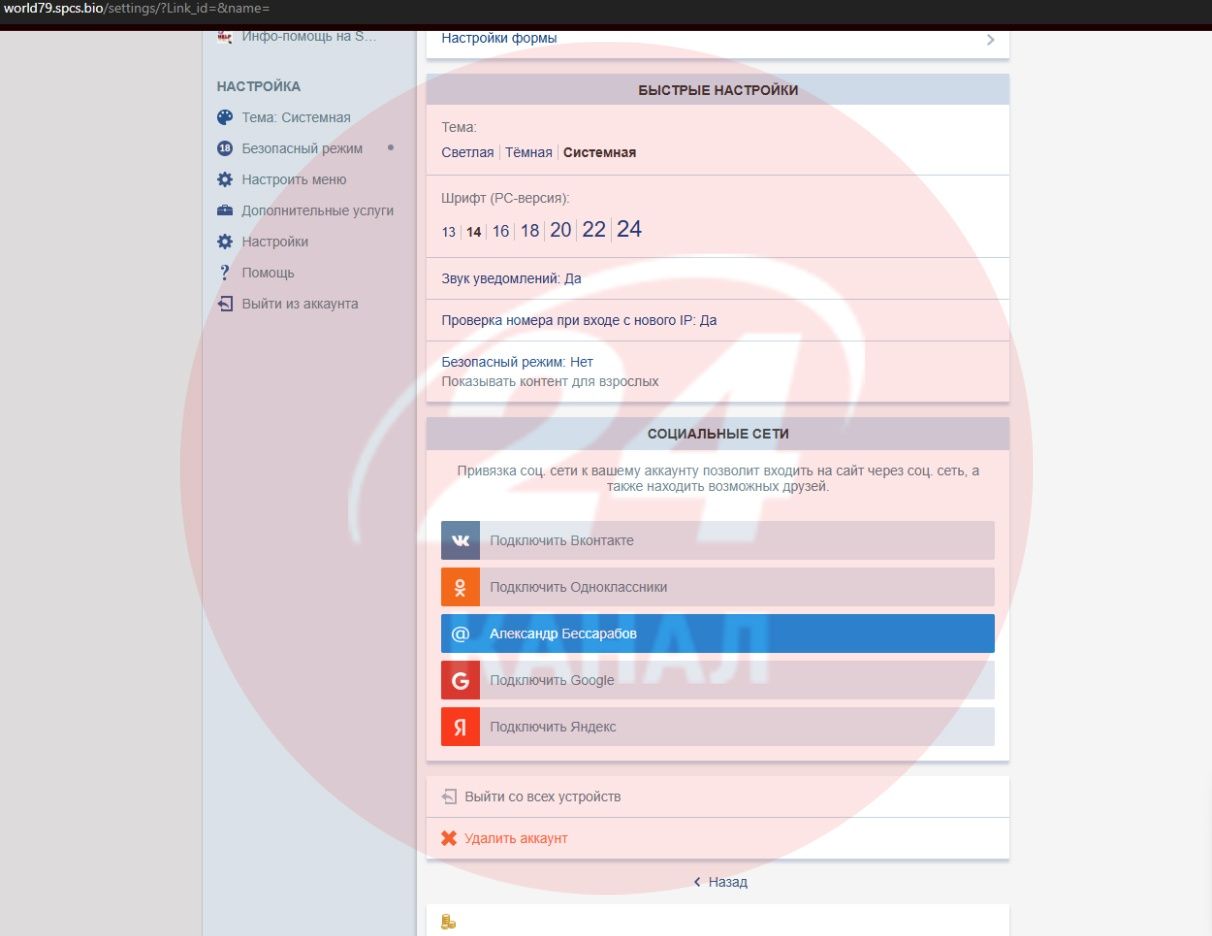Click the palette icon beside Тема: Системная
The image size is (1212, 936).
point(225,117)
